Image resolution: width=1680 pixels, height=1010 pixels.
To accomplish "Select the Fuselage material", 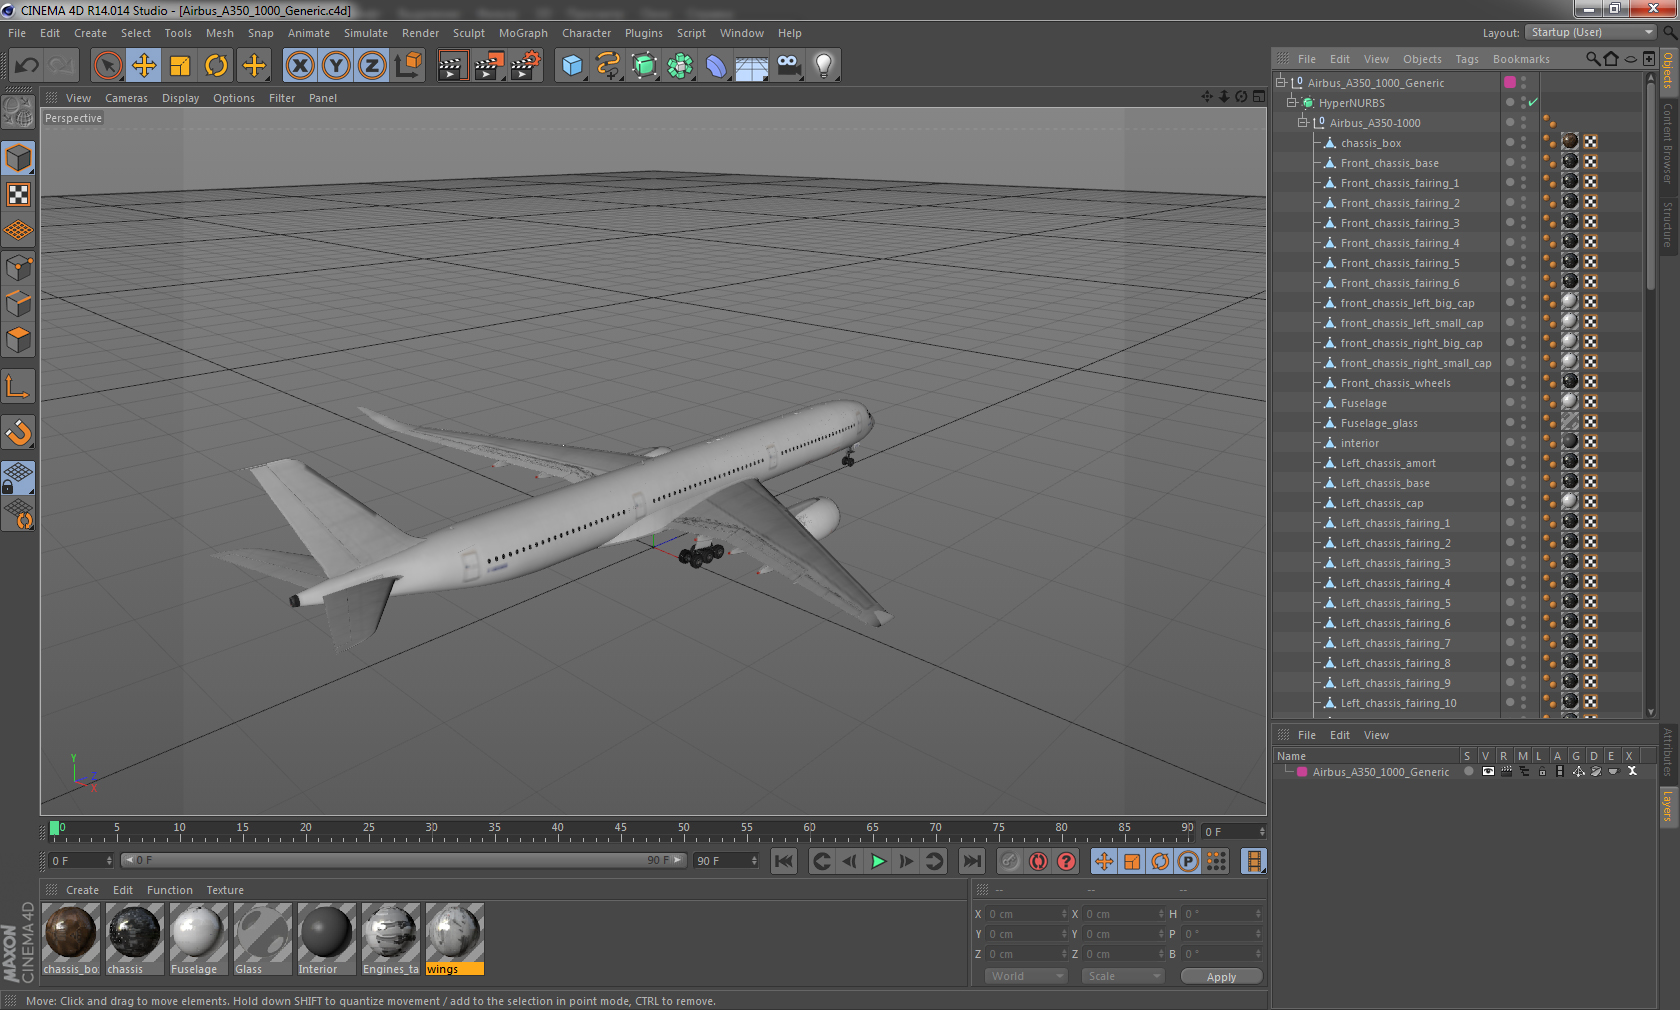I will (198, 939).
